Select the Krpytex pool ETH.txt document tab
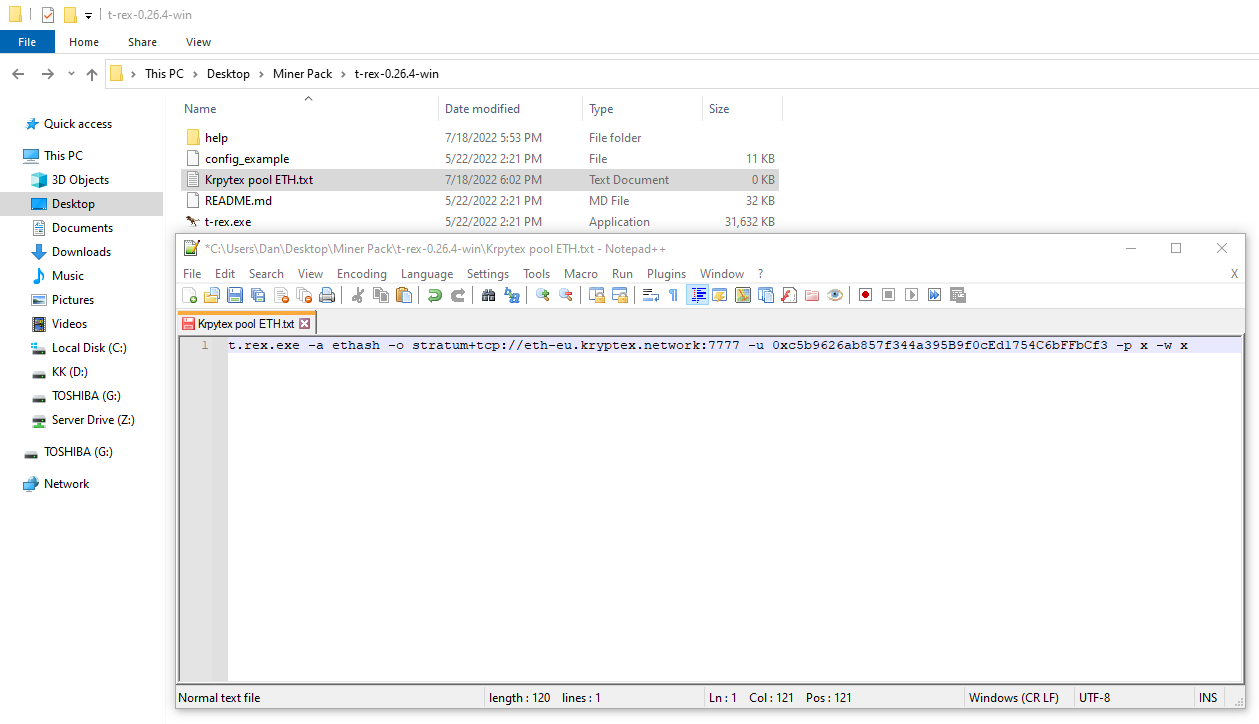 (x=246, y=324)
